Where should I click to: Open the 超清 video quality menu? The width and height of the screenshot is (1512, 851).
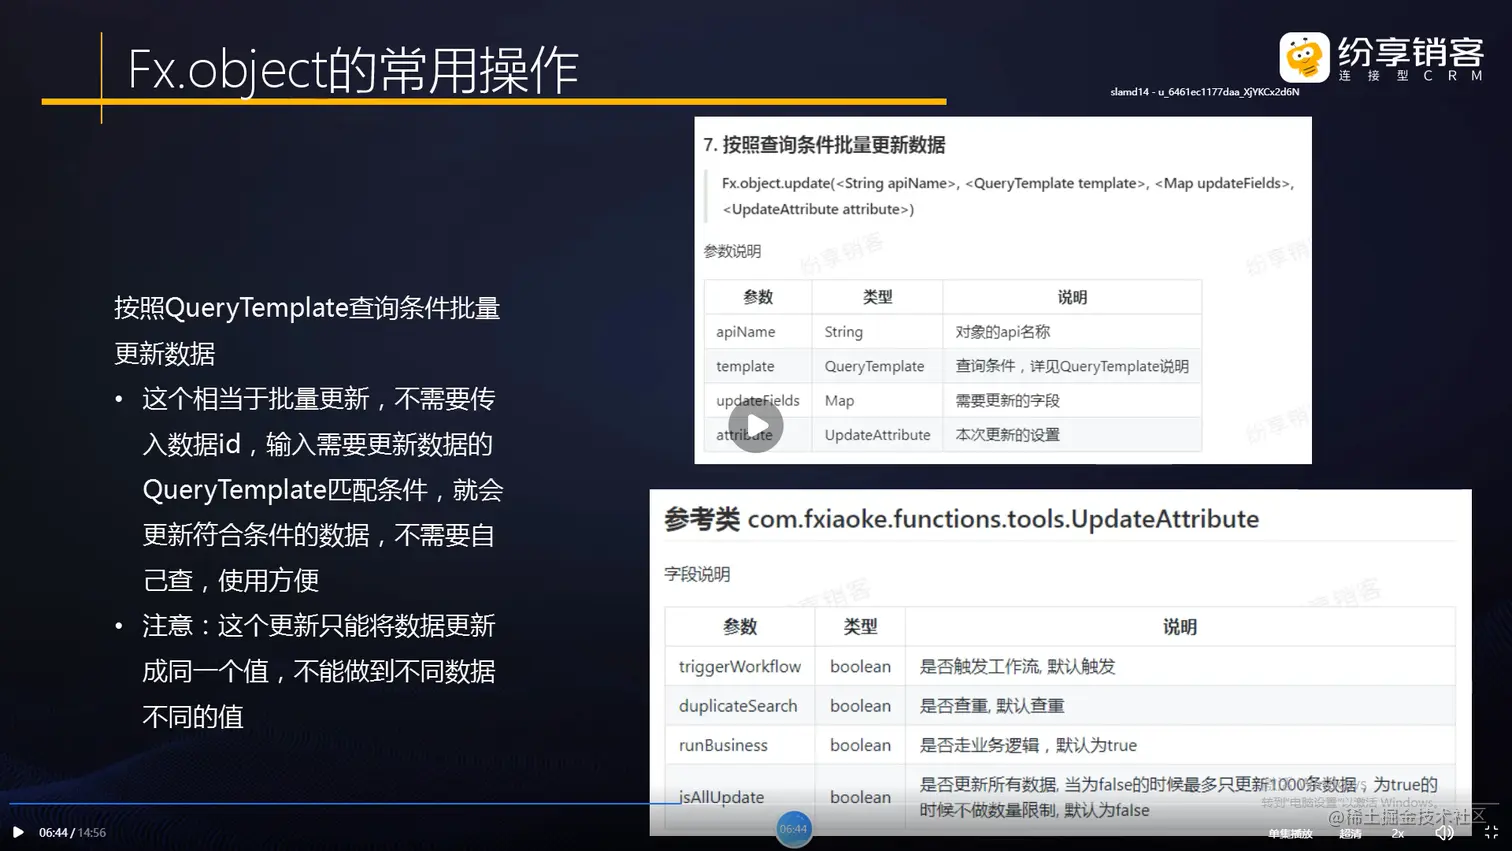coord(1350,833)
